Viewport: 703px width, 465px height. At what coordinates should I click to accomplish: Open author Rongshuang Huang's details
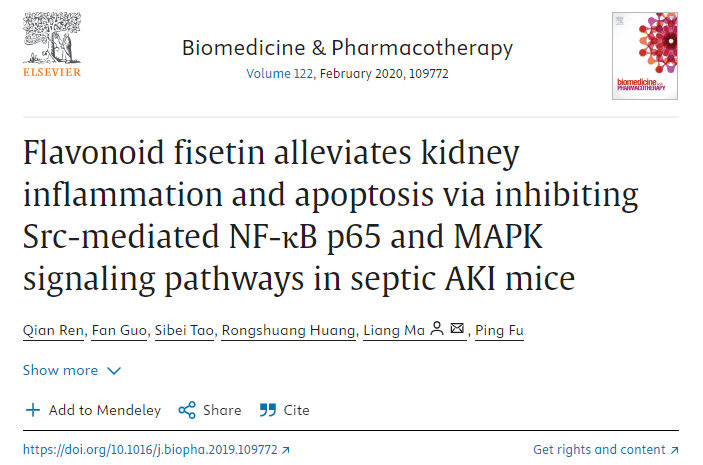(x=288, y=330)
